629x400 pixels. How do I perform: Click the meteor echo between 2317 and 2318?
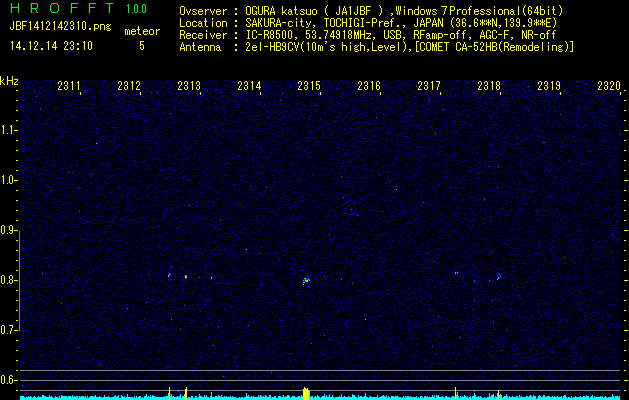(x=456, y=273)
